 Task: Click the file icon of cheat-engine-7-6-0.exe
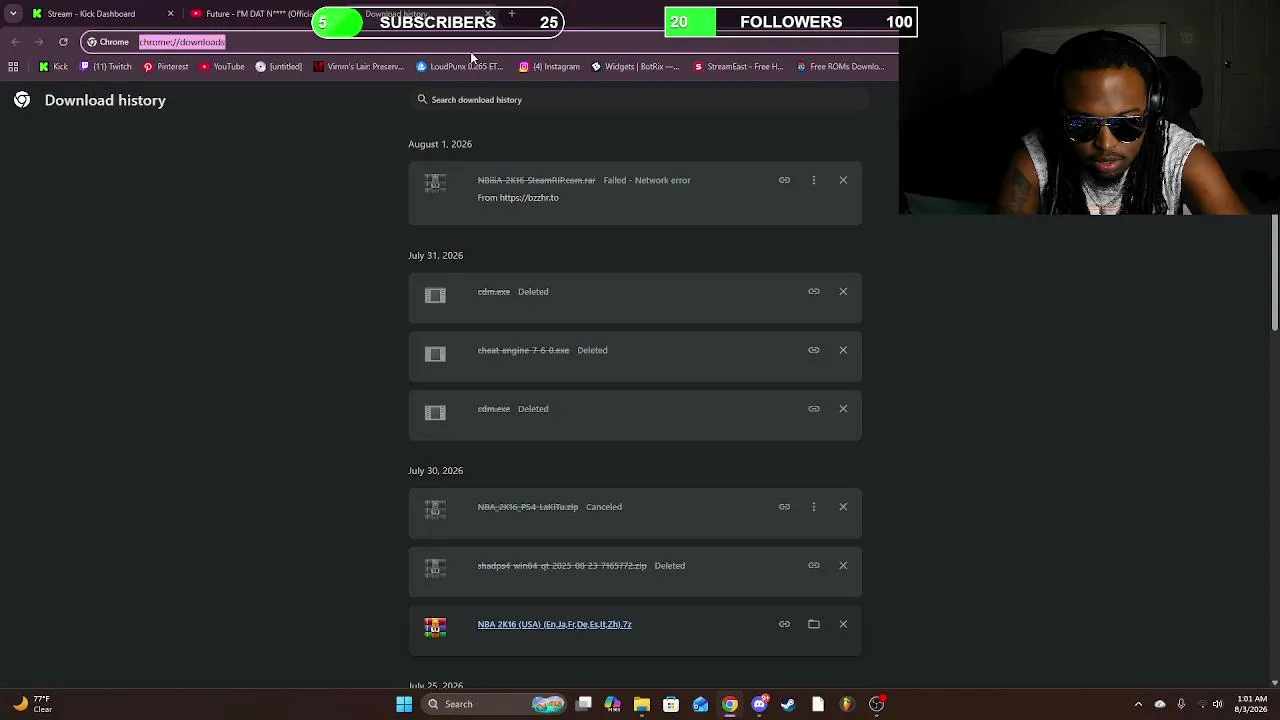435,354
